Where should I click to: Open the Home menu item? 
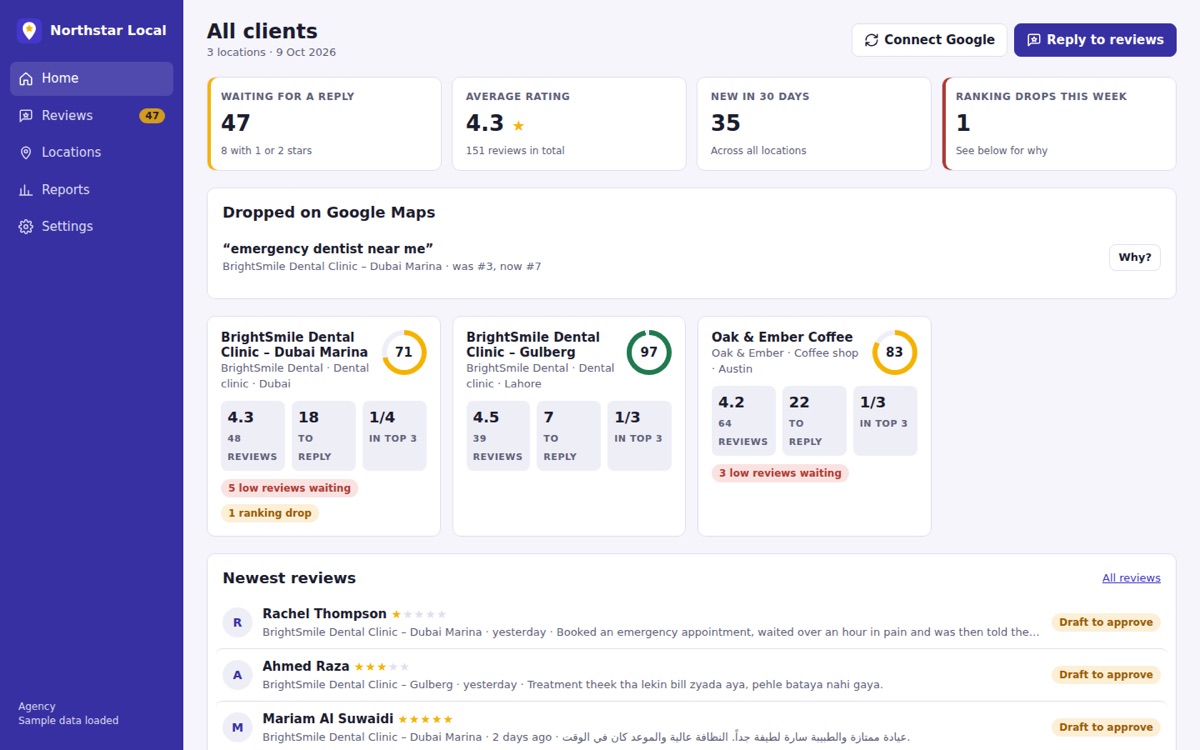click(x=92, y=78)
